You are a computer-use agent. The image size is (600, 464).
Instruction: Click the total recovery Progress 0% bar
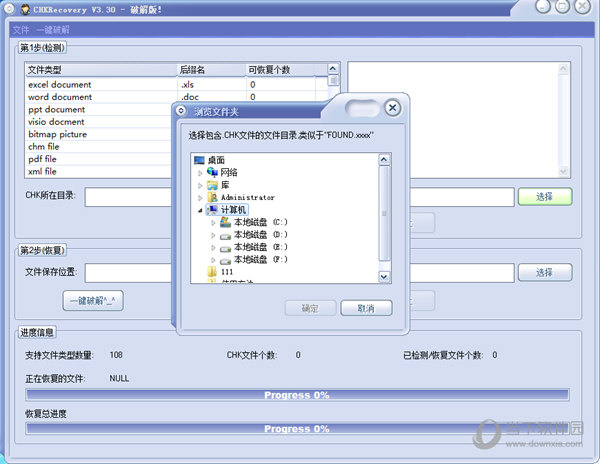click(x=297, y=429)
